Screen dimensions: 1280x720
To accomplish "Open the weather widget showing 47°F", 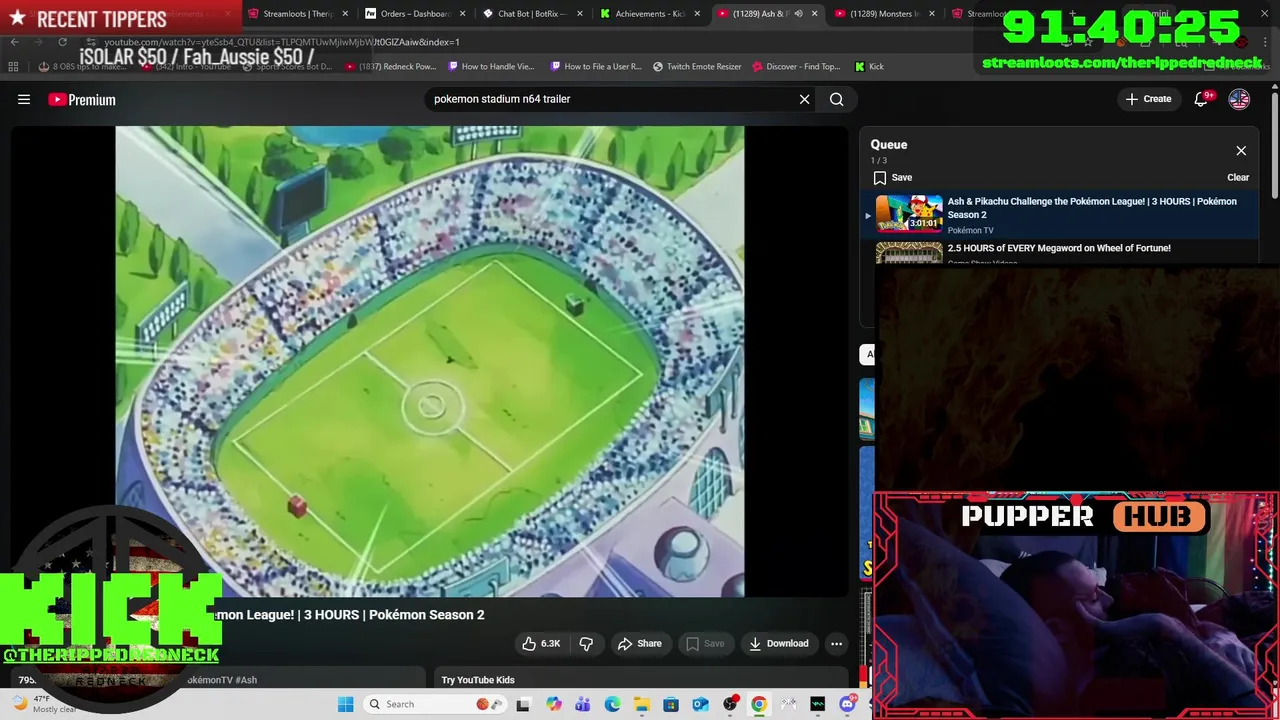I will (42, 704).
